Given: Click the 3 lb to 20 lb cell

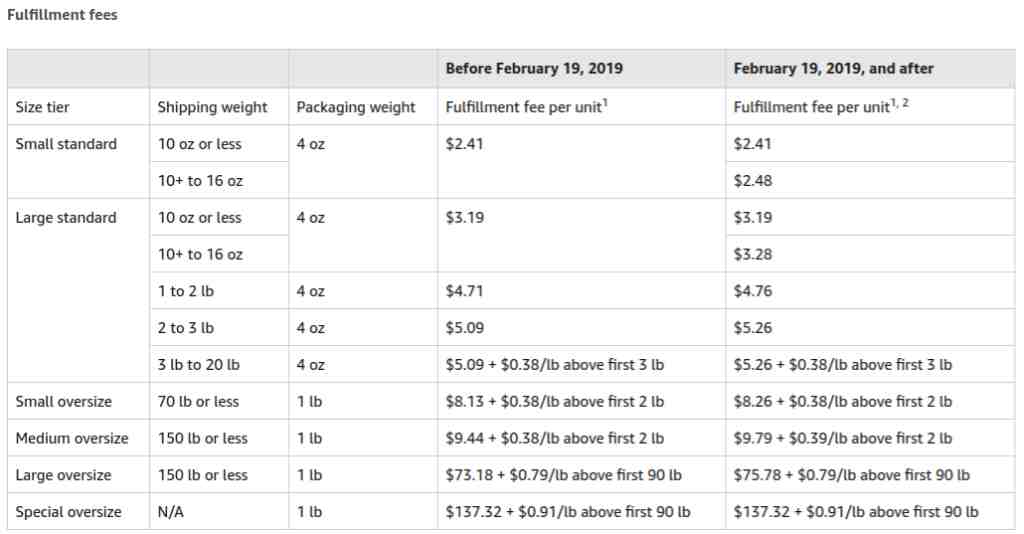Looking at the screenshot, I should pos(199,365).
